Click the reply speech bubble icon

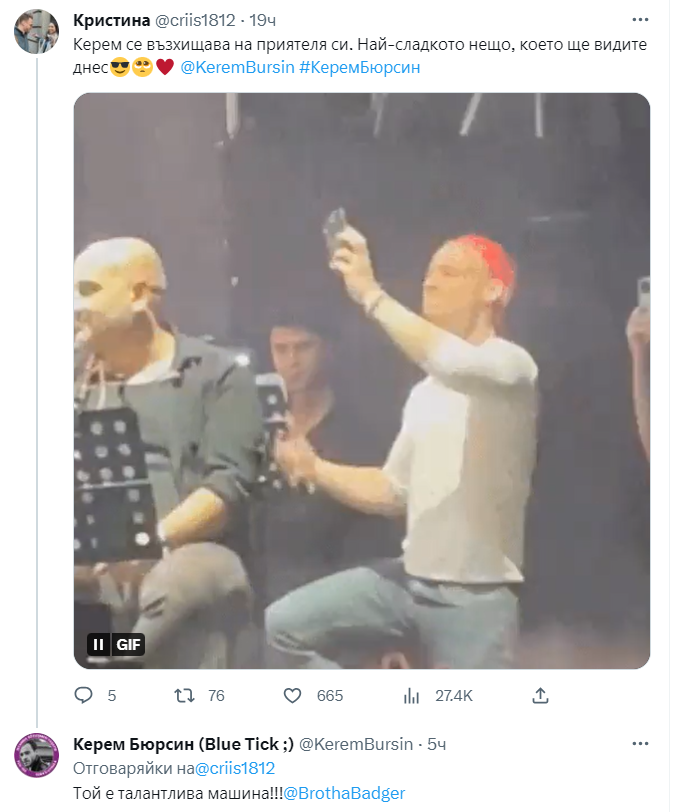click(x=84, y=695)
